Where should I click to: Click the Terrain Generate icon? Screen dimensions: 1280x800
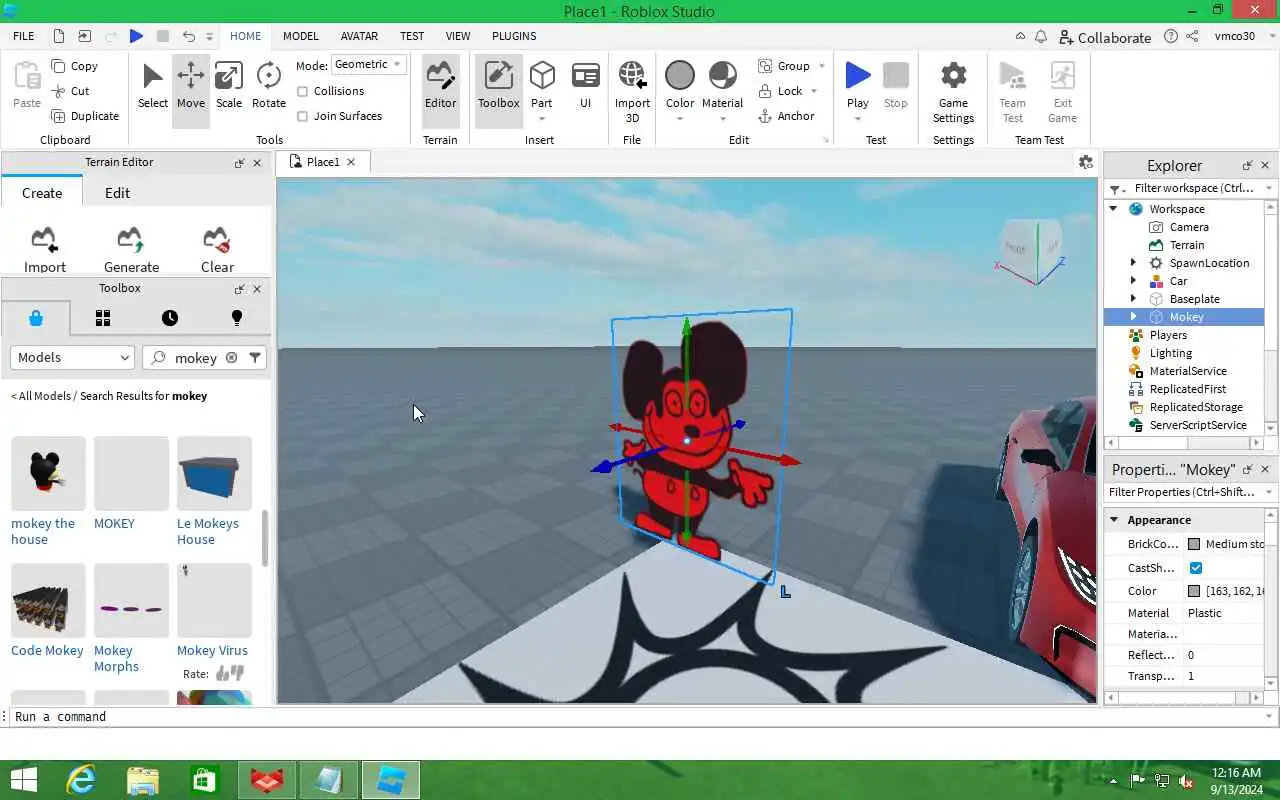pos(131,239)
